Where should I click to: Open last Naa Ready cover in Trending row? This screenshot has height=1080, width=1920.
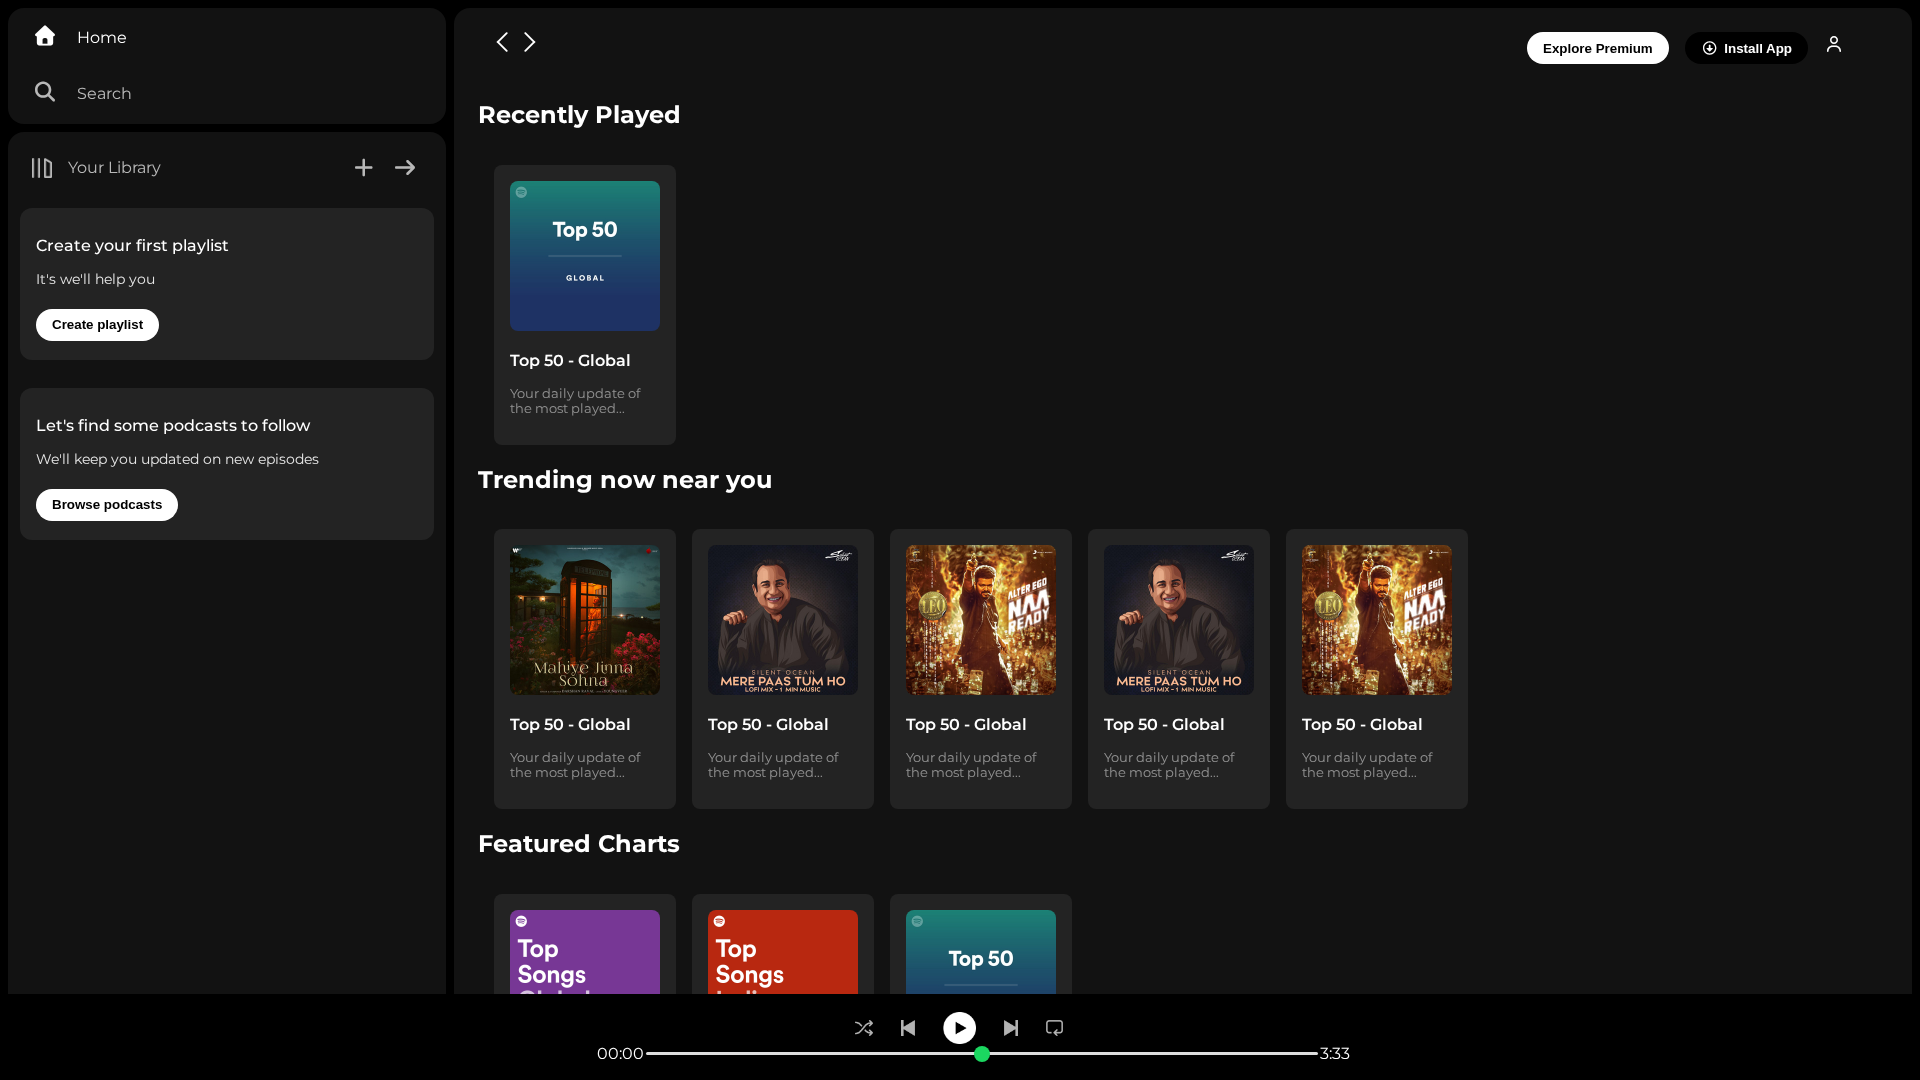tap(1377, 620)
